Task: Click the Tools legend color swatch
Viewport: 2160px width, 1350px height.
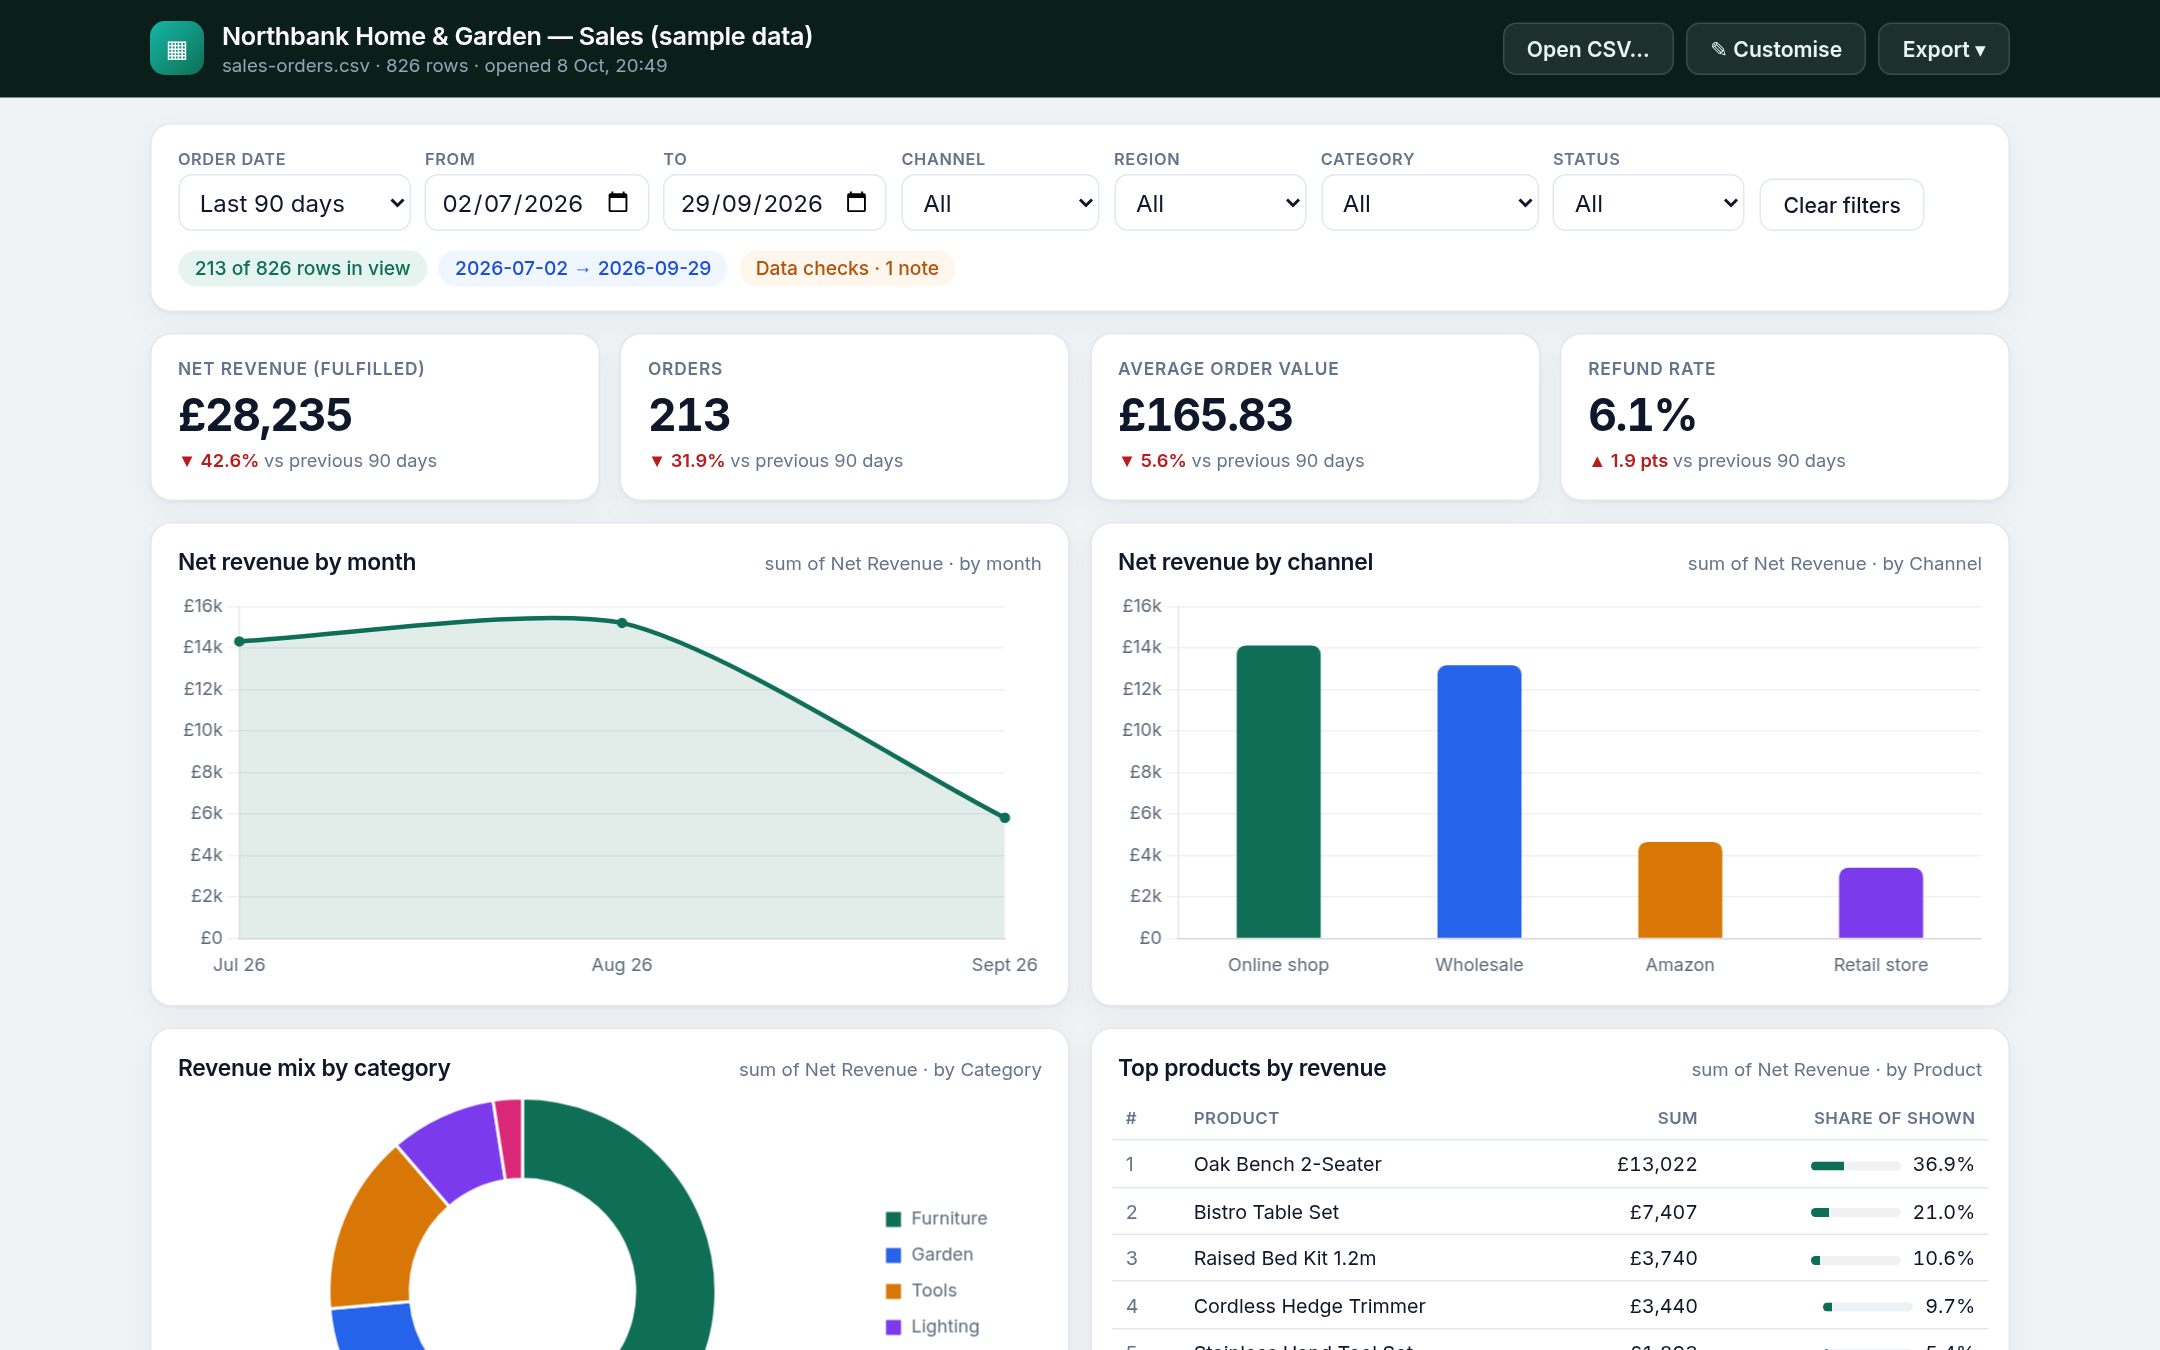Action: [x=894, y=1291]
